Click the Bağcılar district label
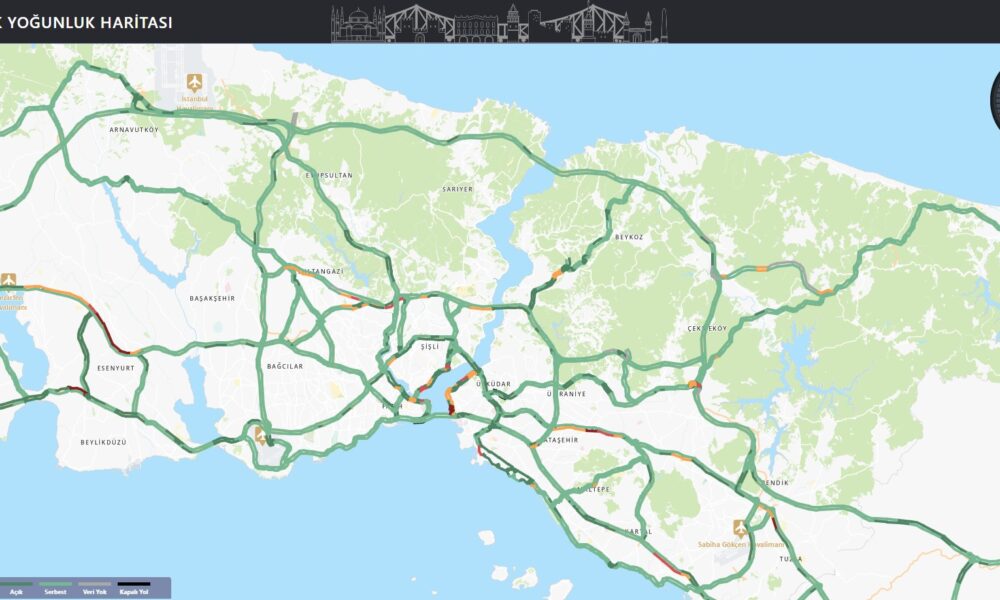The image size is (1000, 600). point(285,366)
